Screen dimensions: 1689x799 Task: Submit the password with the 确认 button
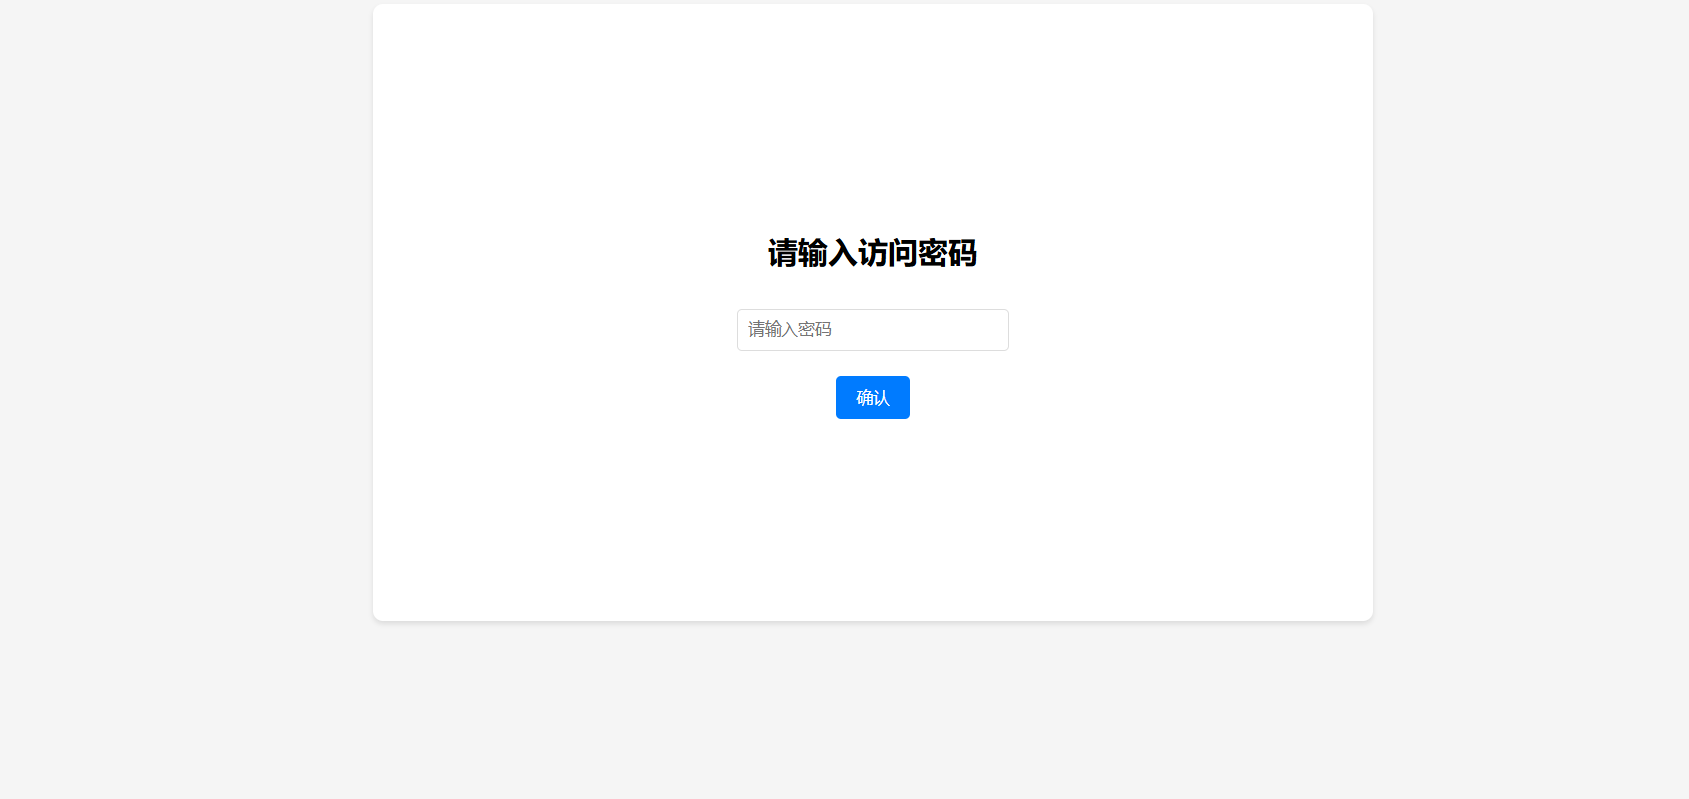pyautogui.click(x=872, y=398)
